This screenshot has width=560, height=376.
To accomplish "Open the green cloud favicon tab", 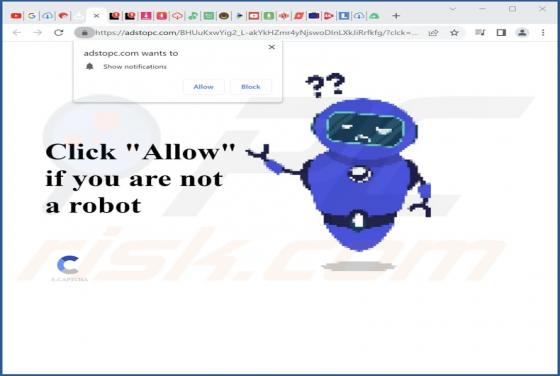I will coord(374,16).
